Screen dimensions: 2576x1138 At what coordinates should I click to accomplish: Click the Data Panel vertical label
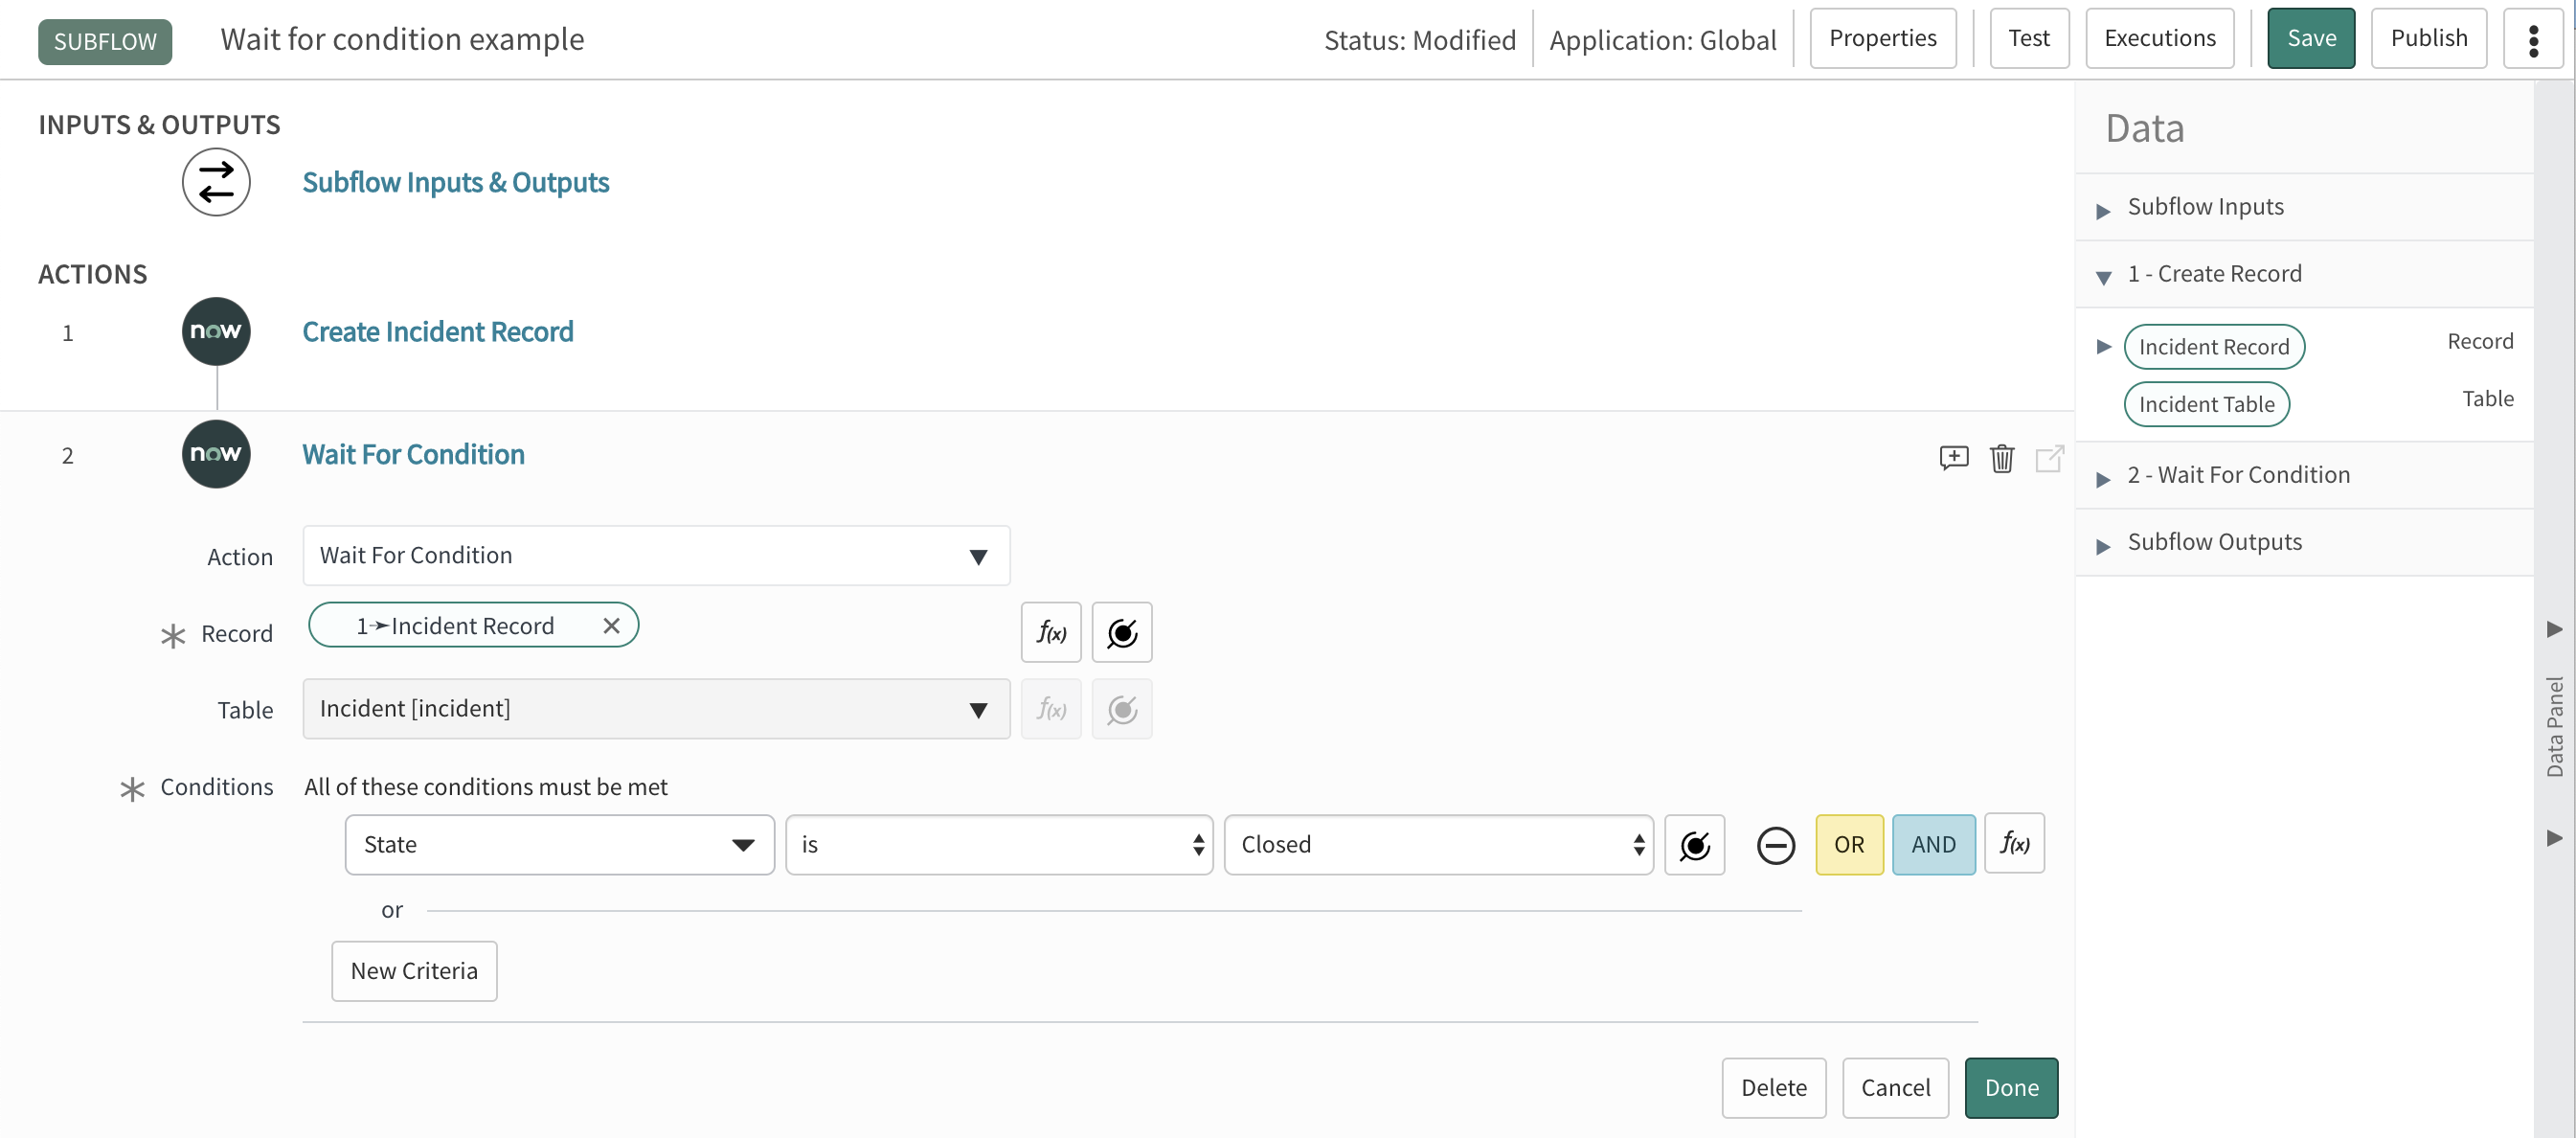[x=2554, y=727]
